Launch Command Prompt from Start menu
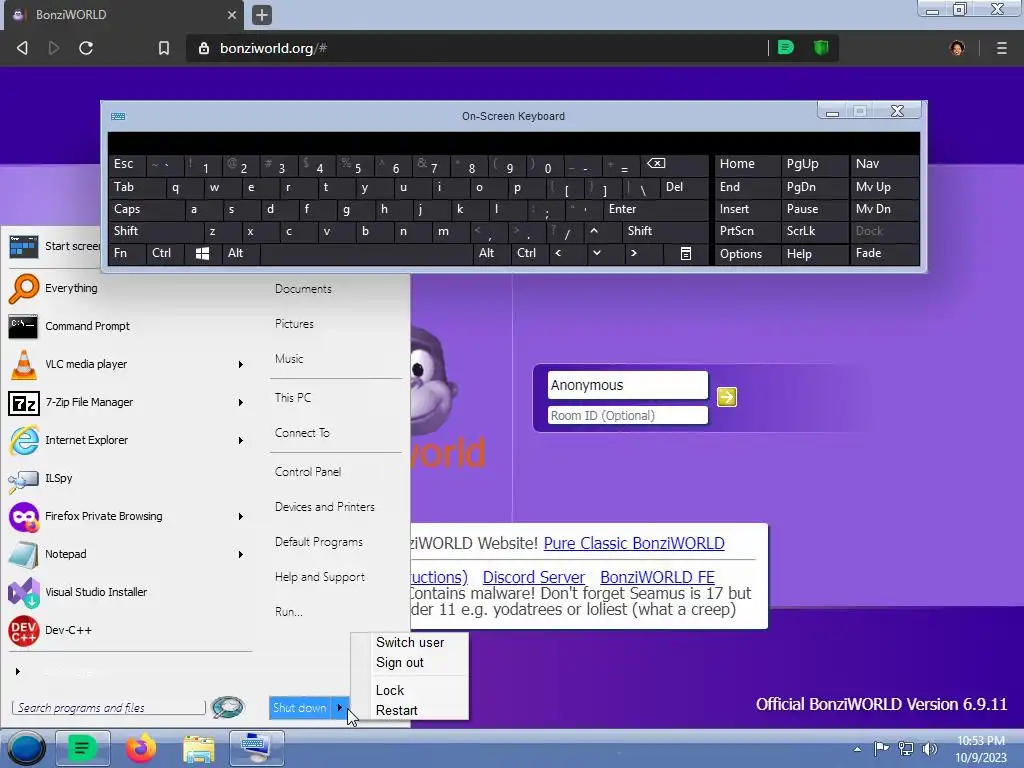 point(87,326)
